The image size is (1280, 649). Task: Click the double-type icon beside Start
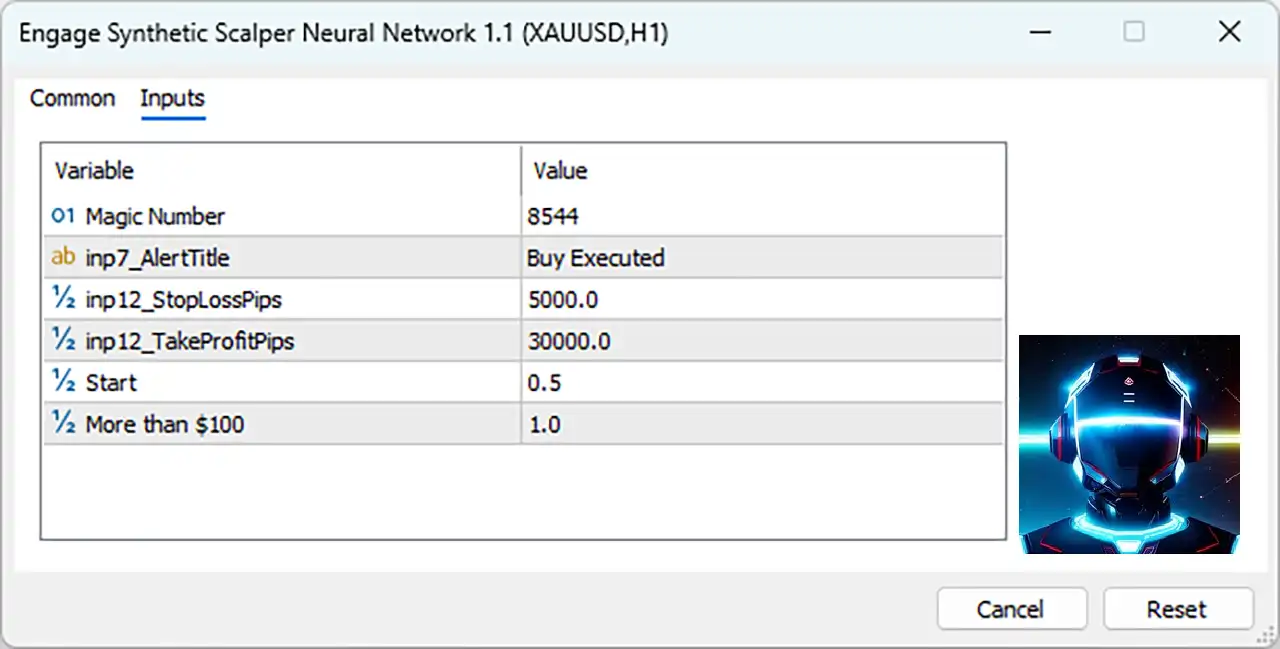coord(63,383)
